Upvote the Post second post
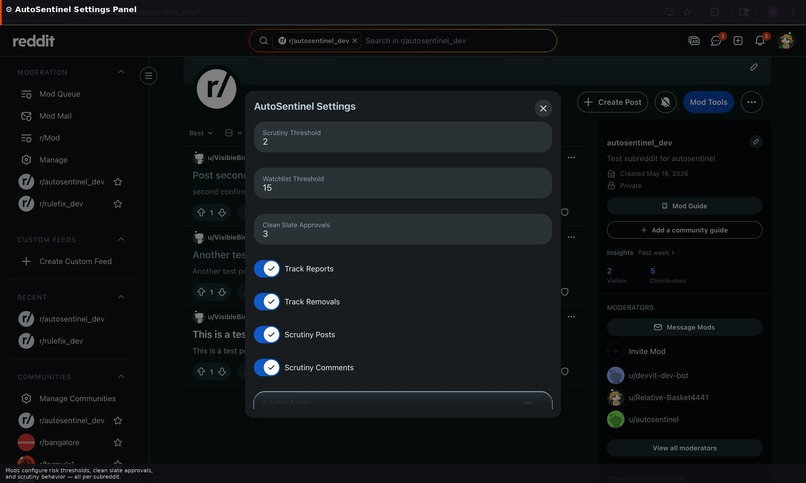The width and height of the screenshot is (806, 483). 201,212
